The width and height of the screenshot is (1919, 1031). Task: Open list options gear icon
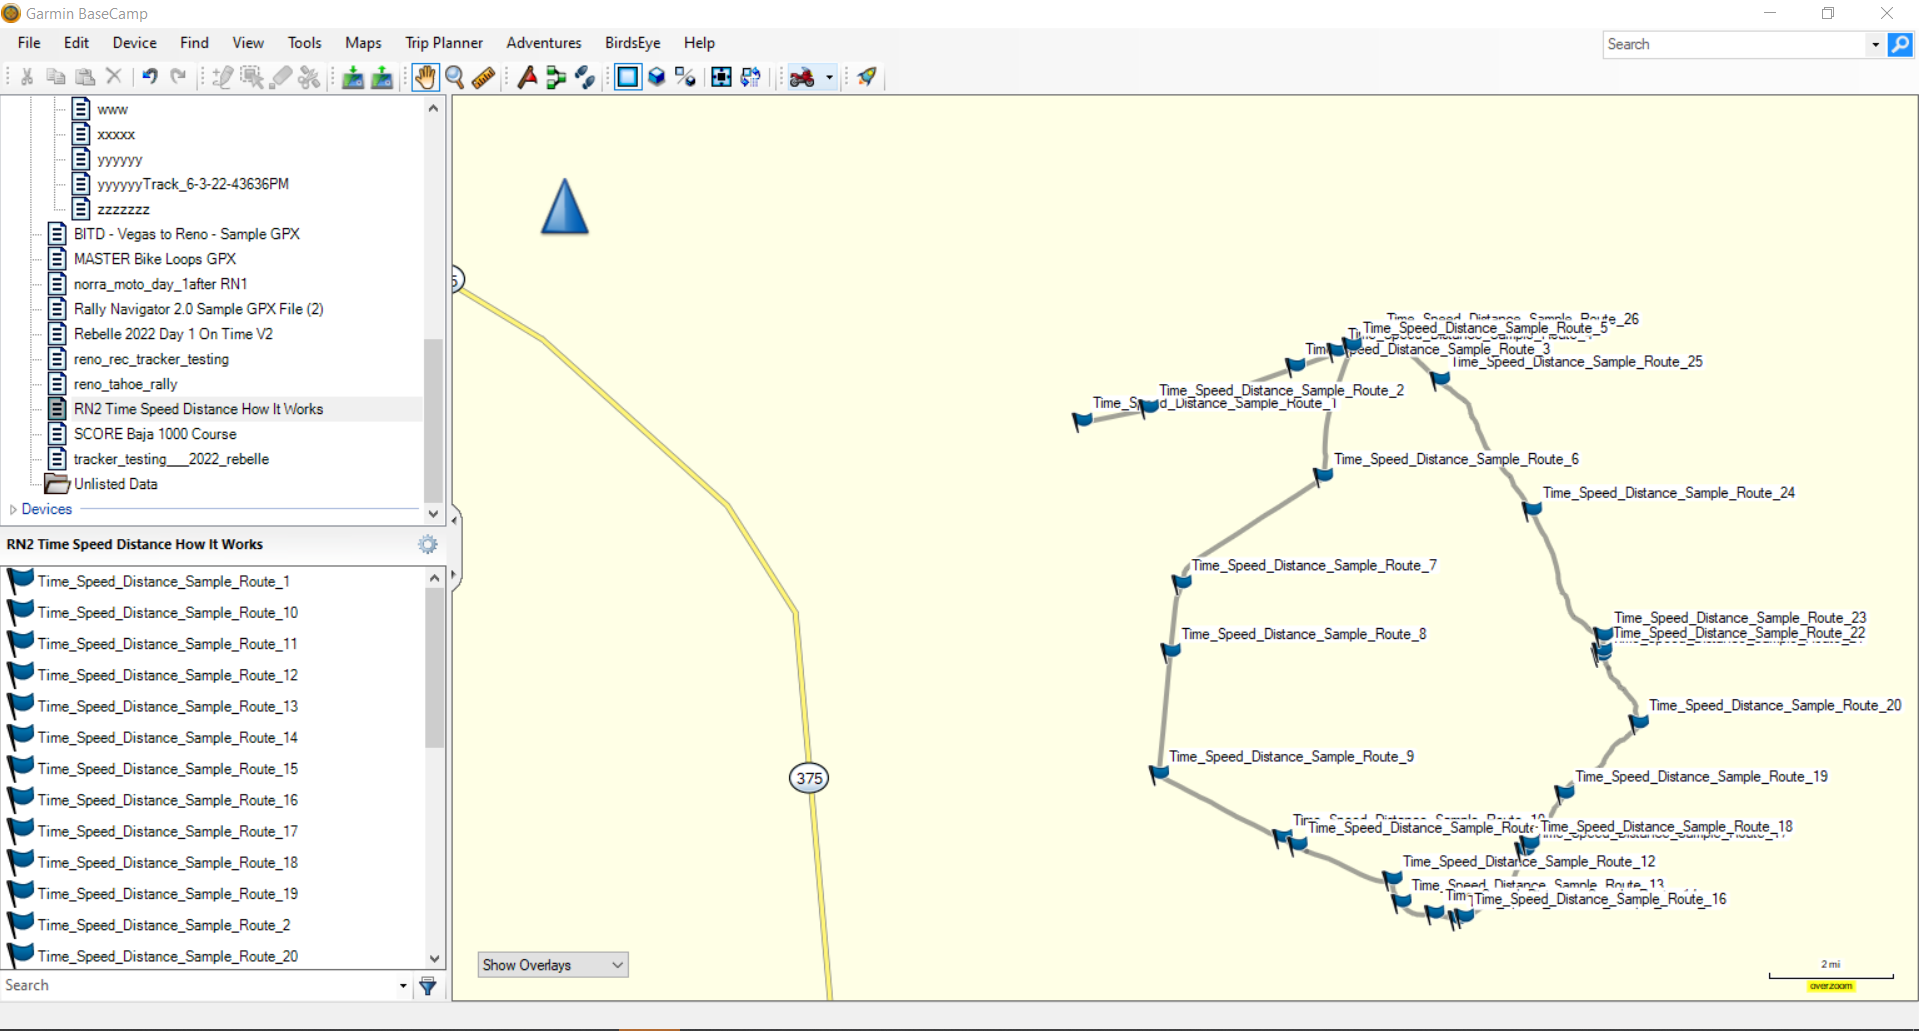(428, 544)
